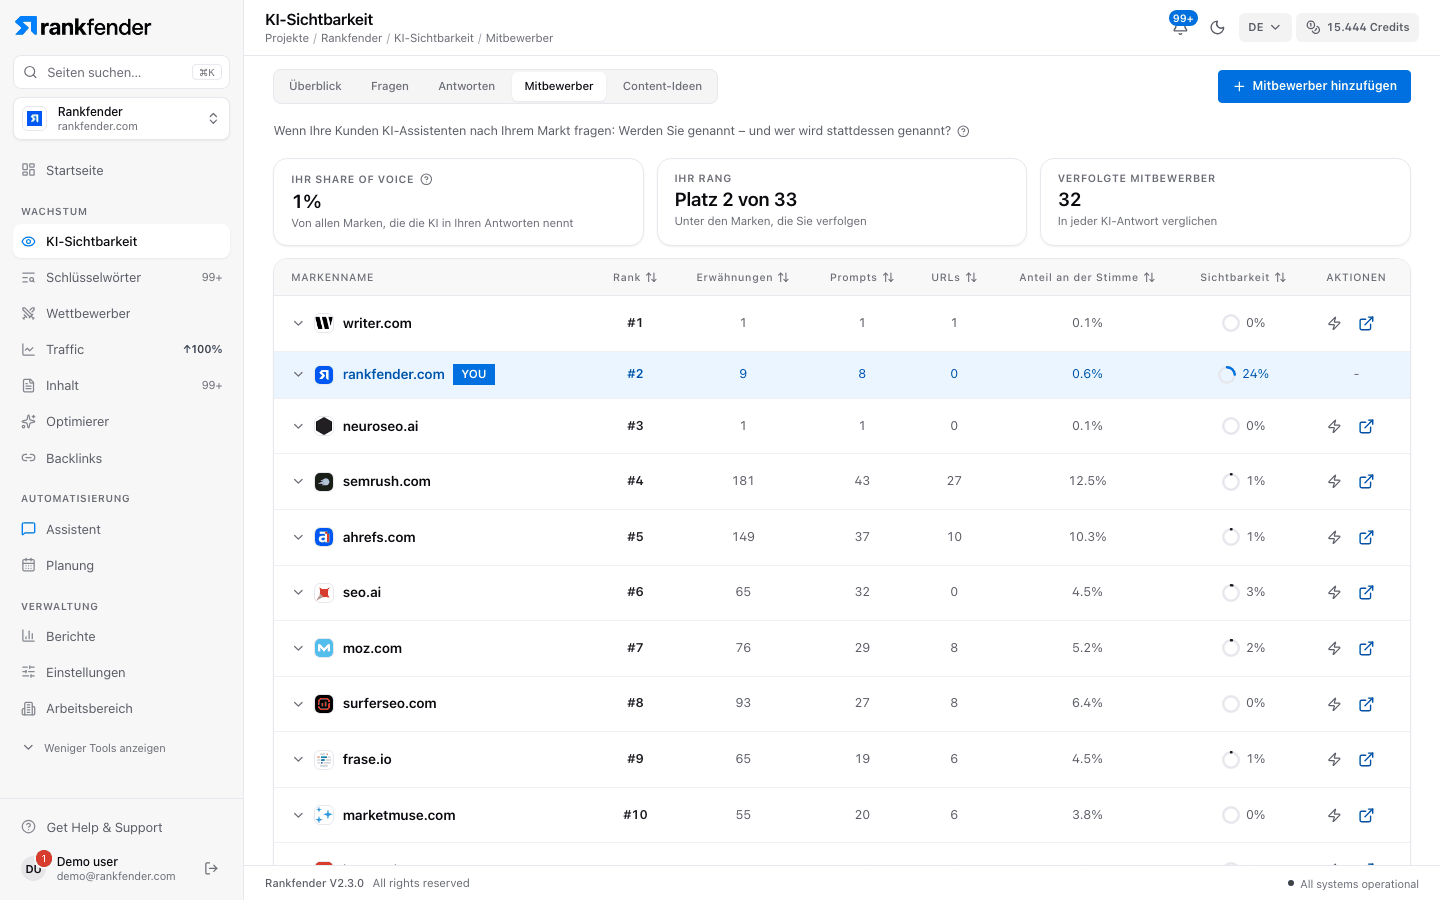Image resolution: width=1440 pixels, height=900 pixels.
Task: Open external link icon for frase.io
Action: (1366, 759)
